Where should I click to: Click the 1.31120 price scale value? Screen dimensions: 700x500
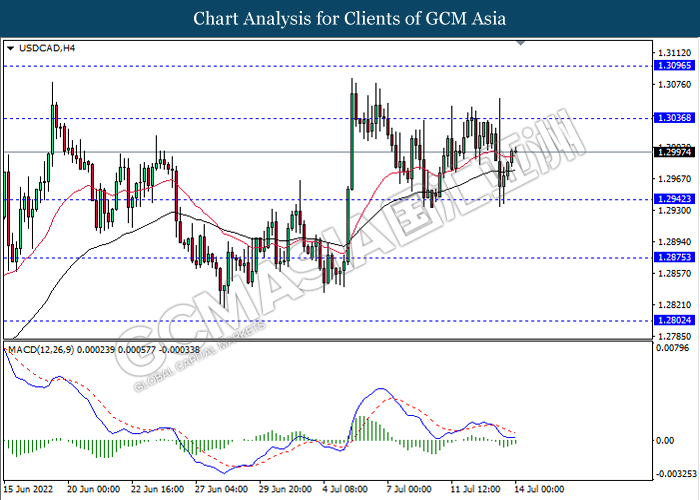click(675, 53)
